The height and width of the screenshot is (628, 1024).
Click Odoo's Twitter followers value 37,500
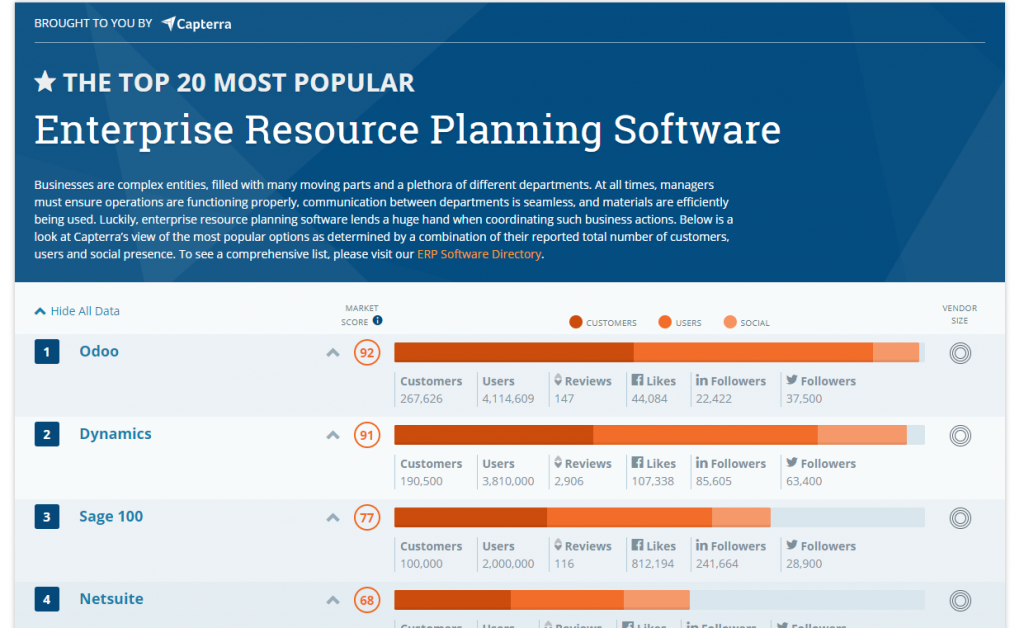[804, 398]
